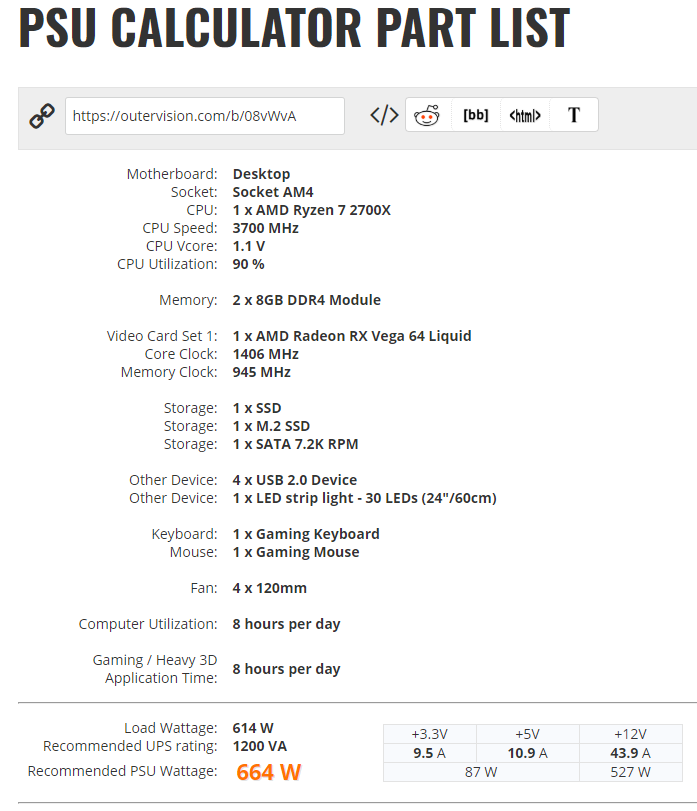Click the Motherboard Desktop value
The width and height of the screenshot is (697, 811).
click(262, 174)
